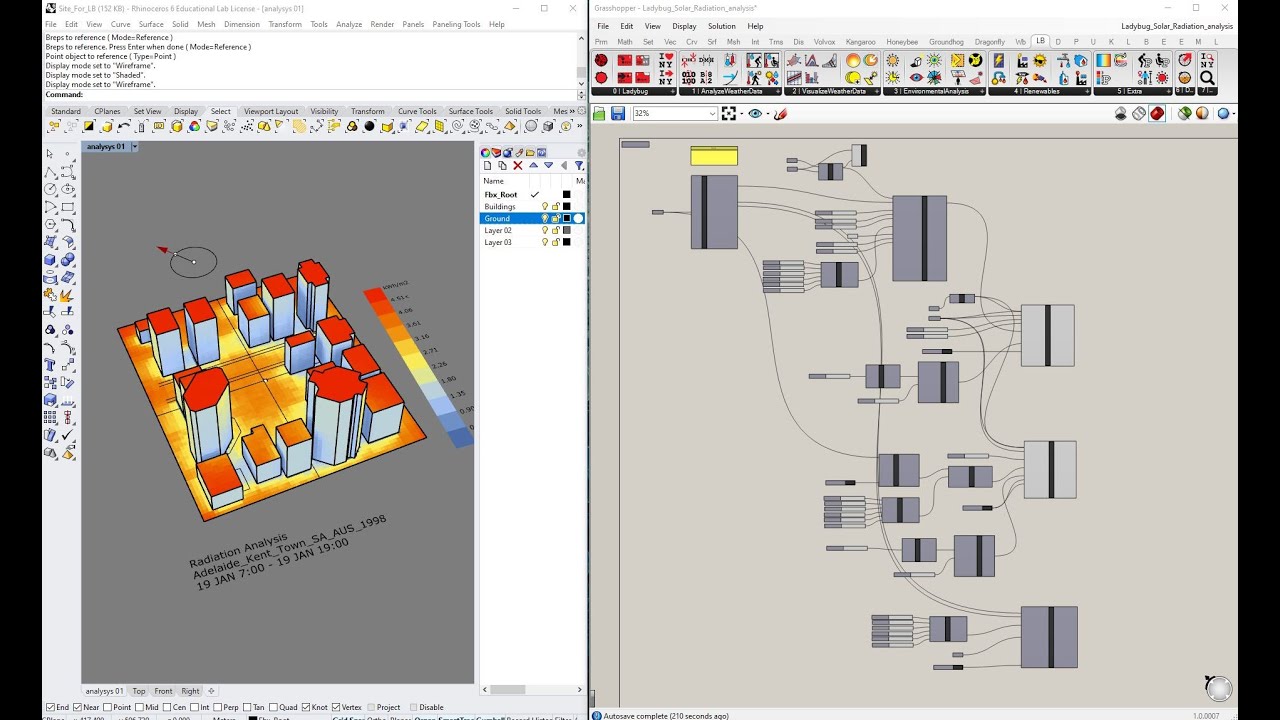Click red X delete layer icon
Screen dimensions: 1280x720
click(x=518, y=165)
